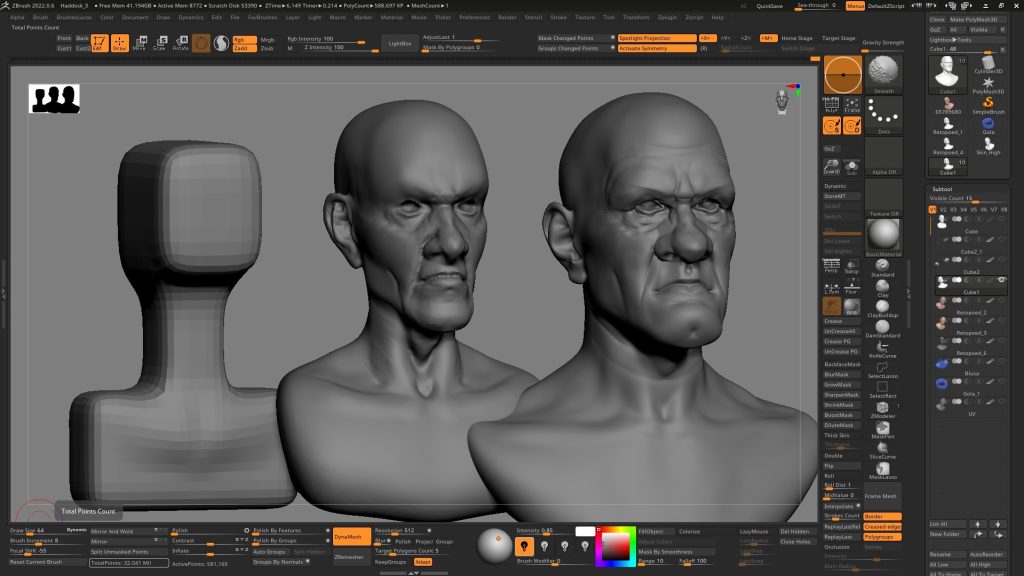This screenshot has height=576, width=1024.
Task: Click the LightBox button
Action: [x=400, y=44]
